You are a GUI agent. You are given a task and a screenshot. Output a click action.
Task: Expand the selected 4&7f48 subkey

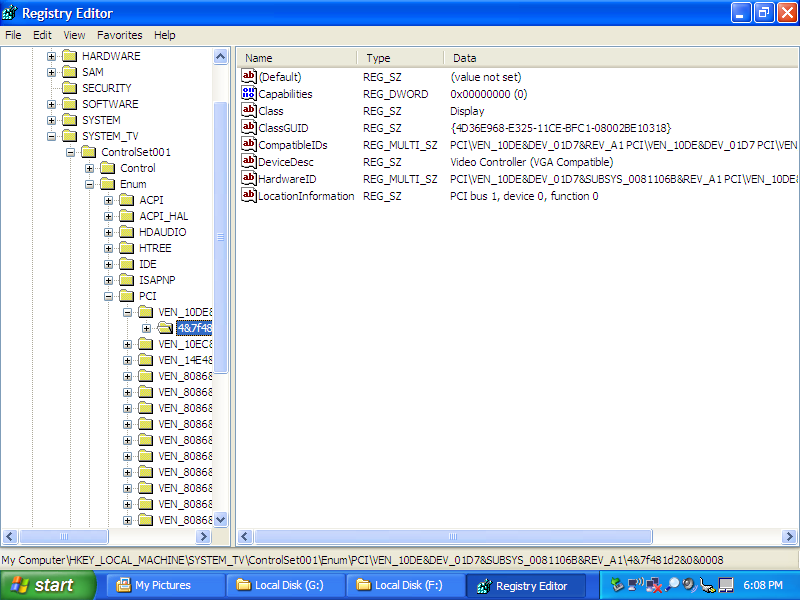[x=147, y=328]
